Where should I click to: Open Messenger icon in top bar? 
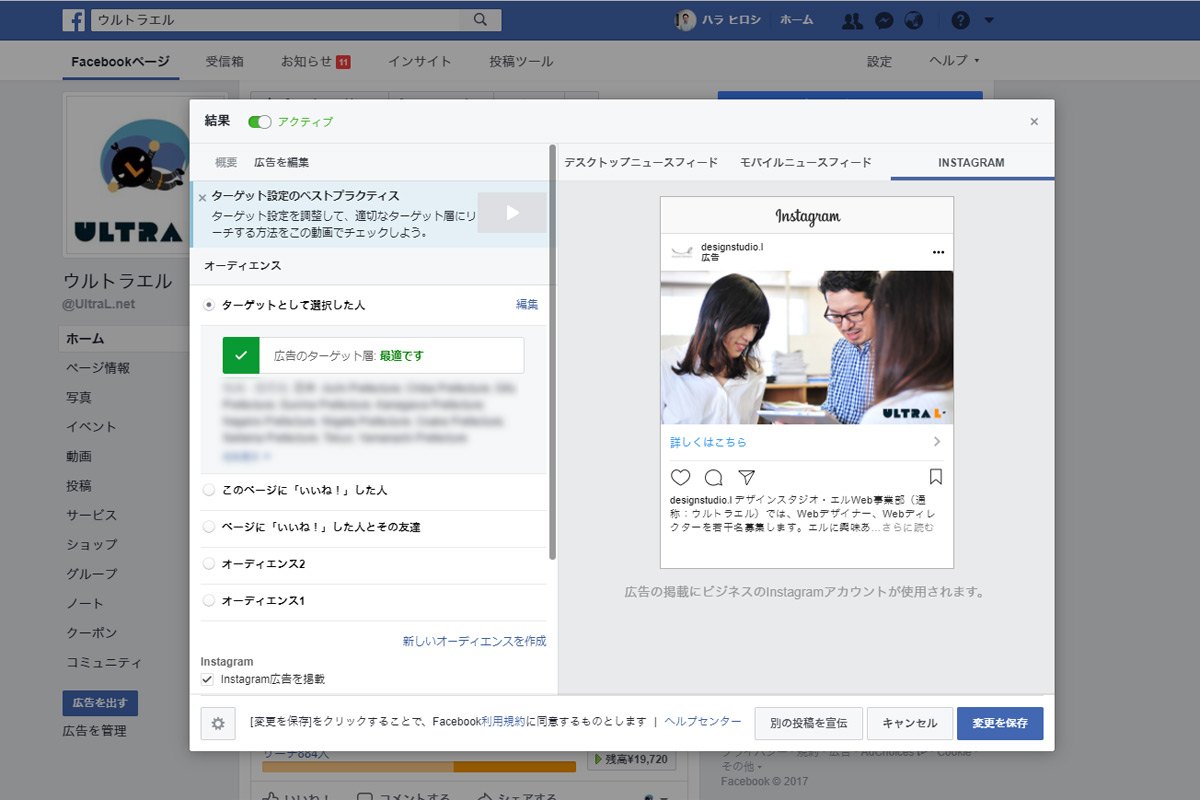884,20
